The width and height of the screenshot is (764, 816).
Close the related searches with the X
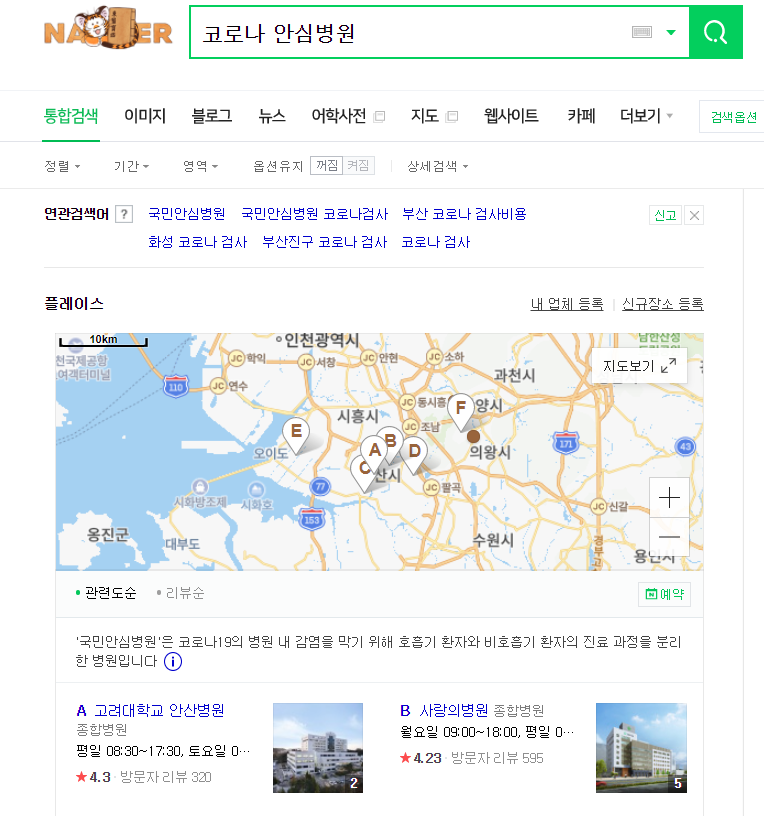694,215
